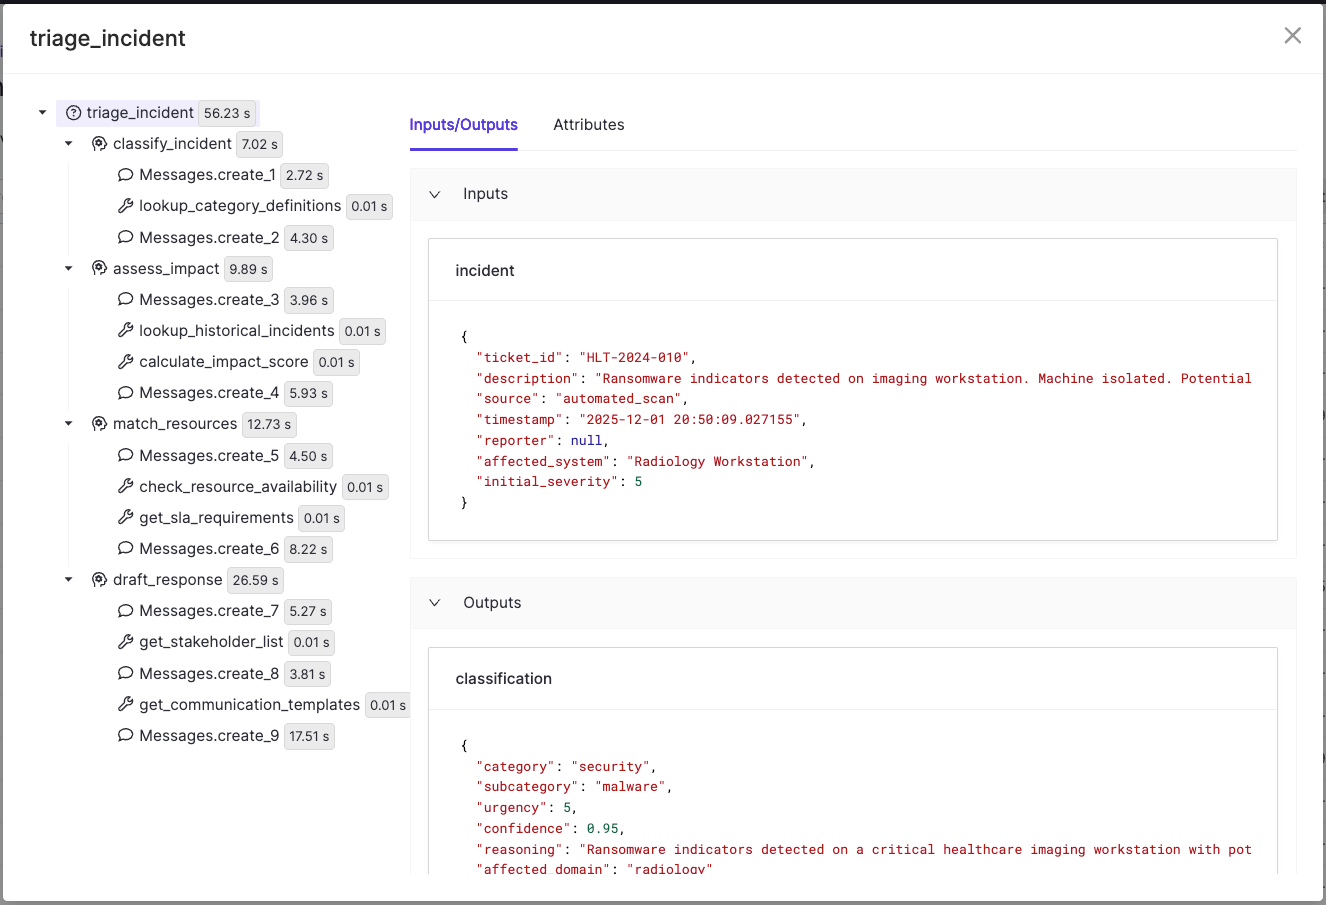Click the wrench icon for get_sla_requirements
1326x905 pixels.
pyautogui.click(x=125, y=518)
